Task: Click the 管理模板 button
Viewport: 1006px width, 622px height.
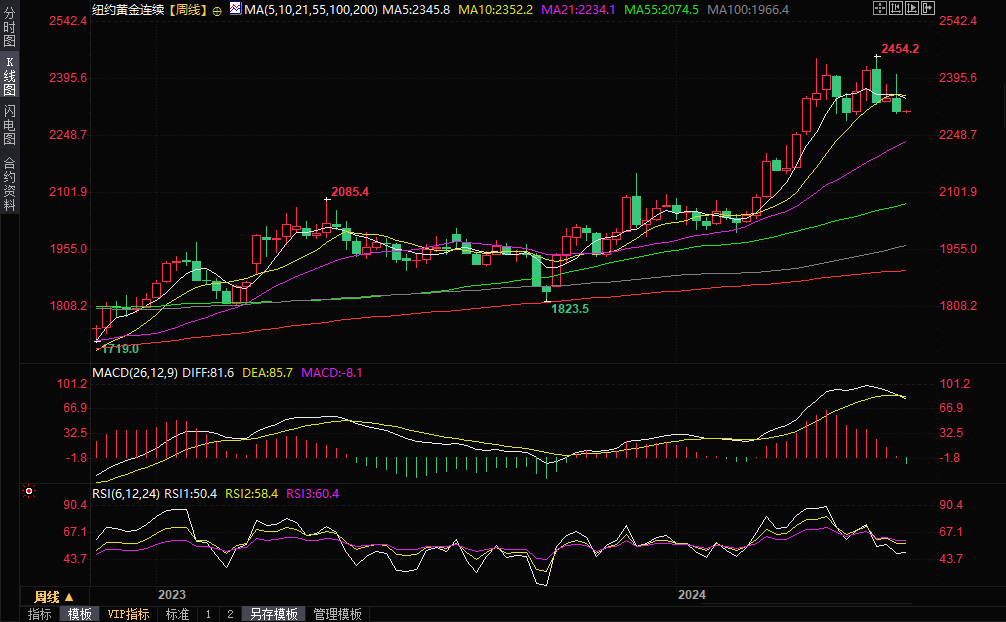Action: point(337,614)
